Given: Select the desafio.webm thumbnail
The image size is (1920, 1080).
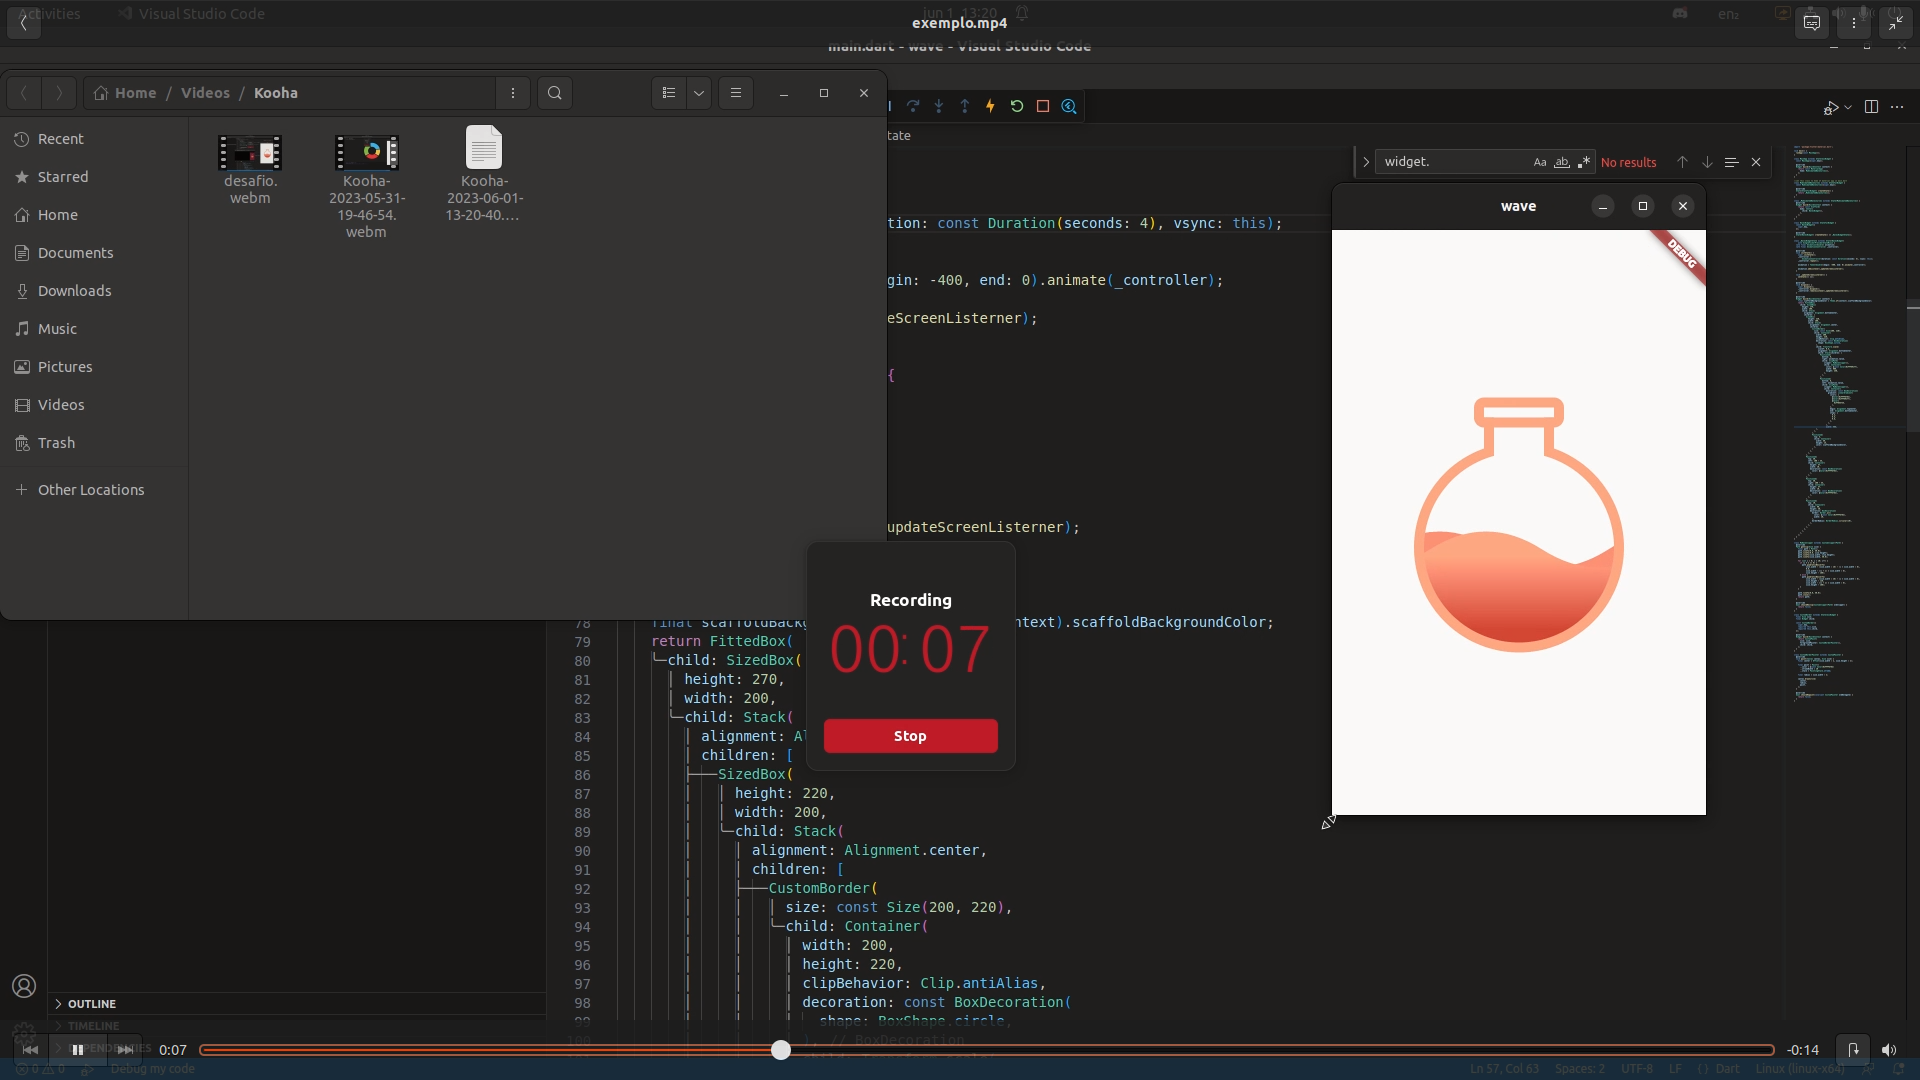Looking at the screenshot, I should (x=250, y=152).
